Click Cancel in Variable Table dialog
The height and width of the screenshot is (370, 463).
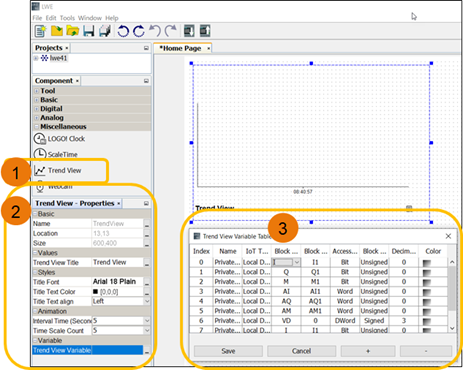(x=301, y=351)
